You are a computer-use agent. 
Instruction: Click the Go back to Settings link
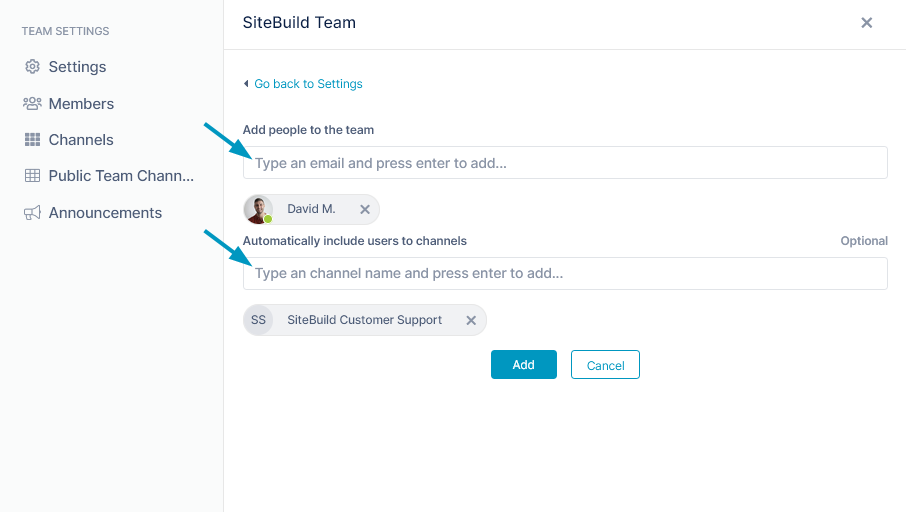tap(308, 84)
